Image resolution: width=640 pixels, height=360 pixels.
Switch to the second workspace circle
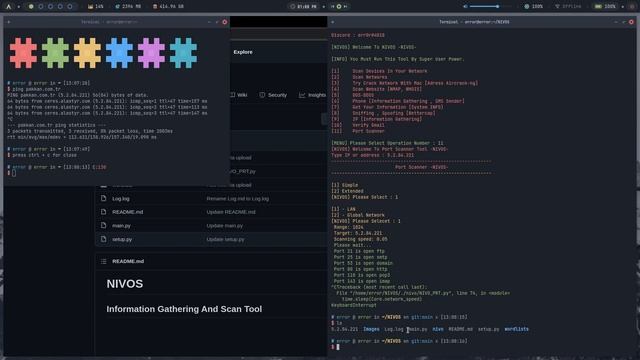pyautogui.click(x=41, y=7)
